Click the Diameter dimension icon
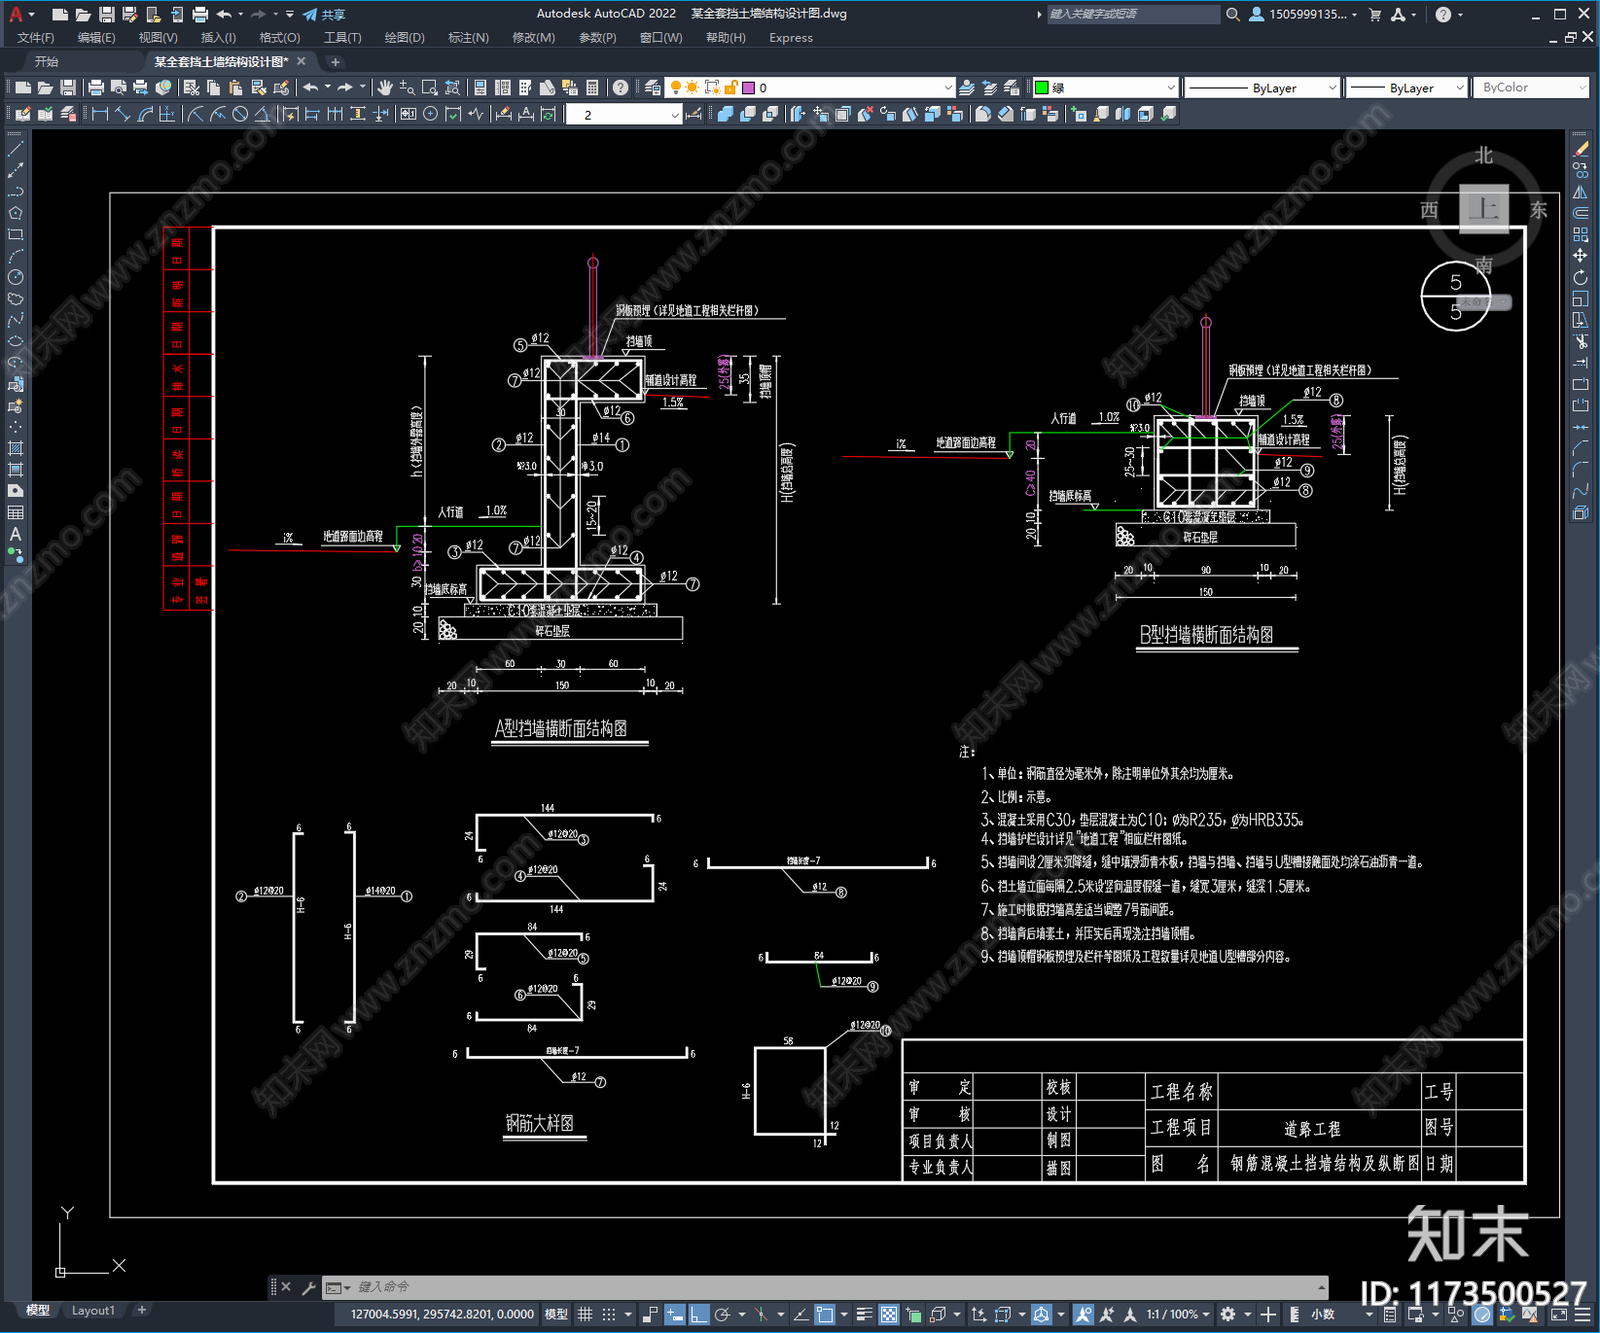This screenshot has height=1333, width=1600. pyautogui.click(x=240, y=114)
